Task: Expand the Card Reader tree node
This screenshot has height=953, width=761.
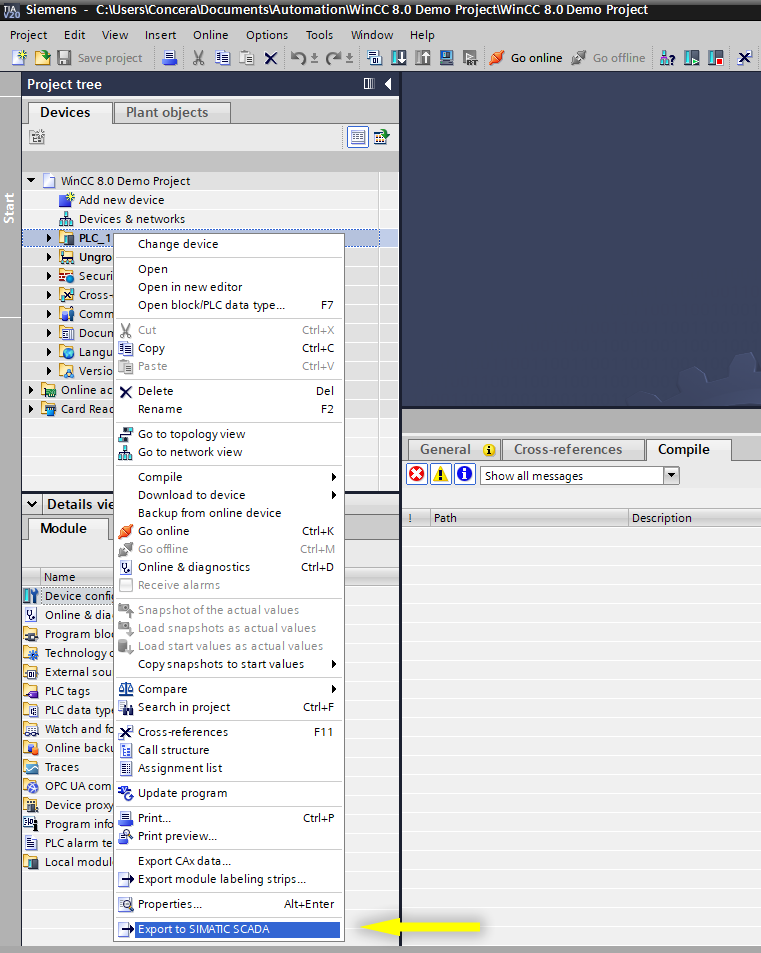Action: point(32,409)
